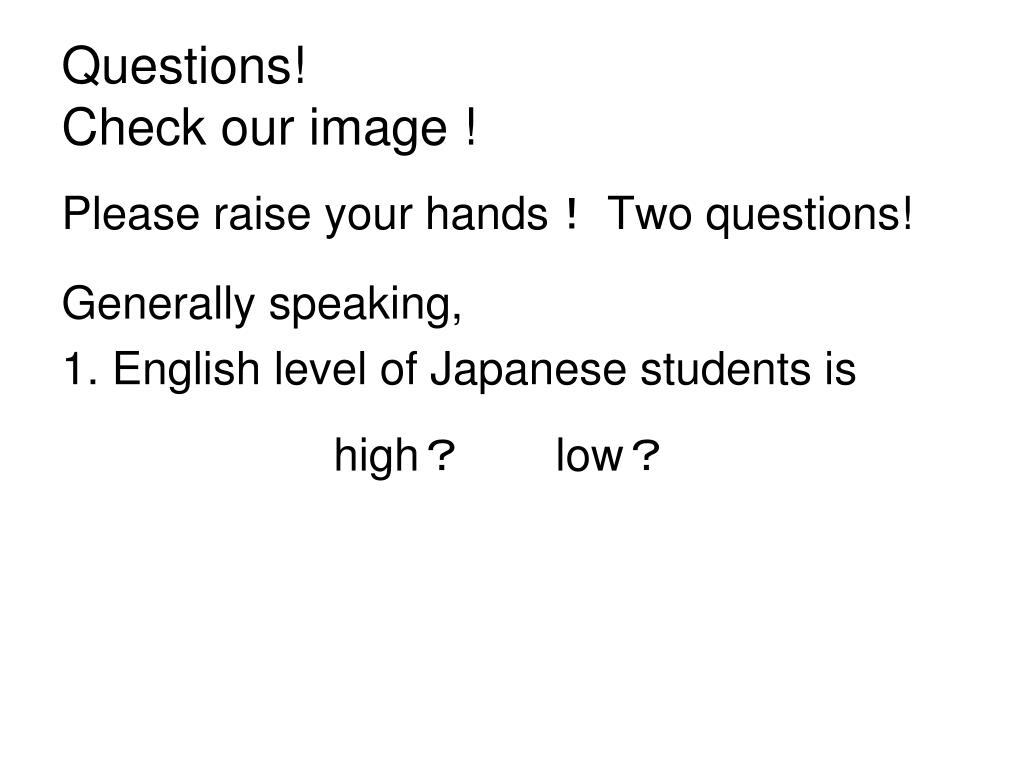Select the 'low?' answer text
The image size is (1024, 768).
point(607,455)
